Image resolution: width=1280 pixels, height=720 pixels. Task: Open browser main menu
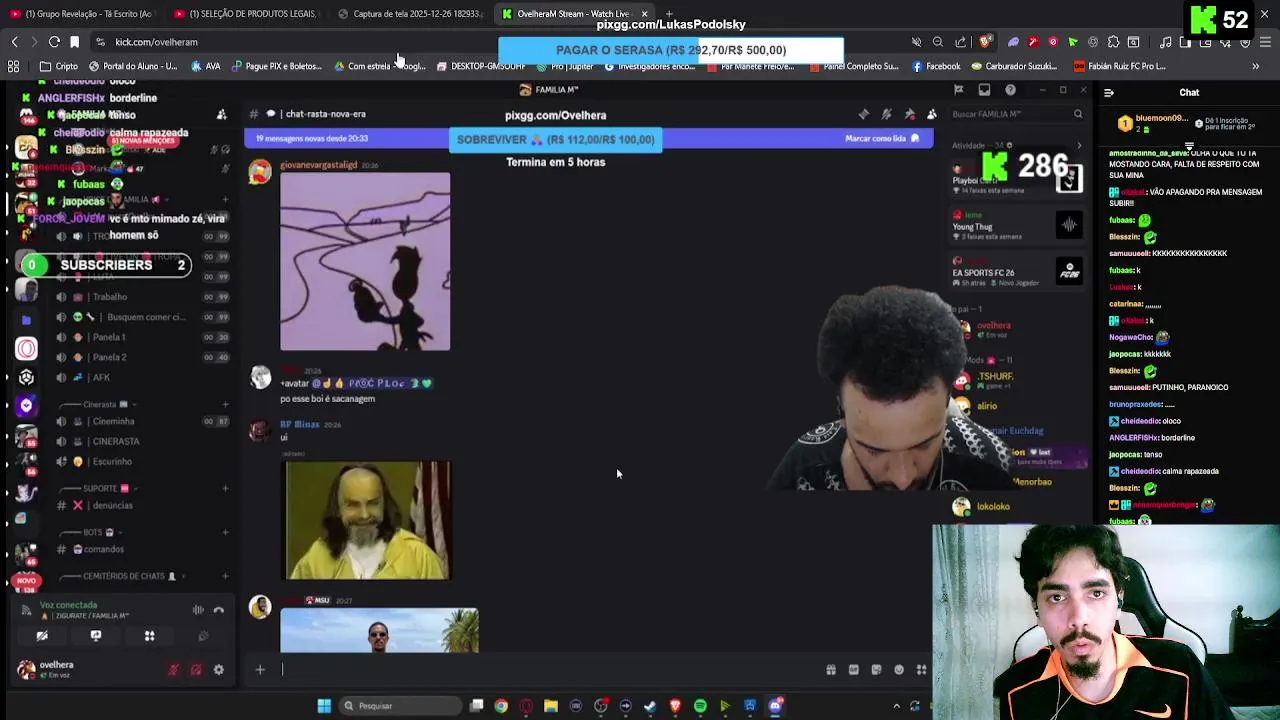[x=1265, y=42]
